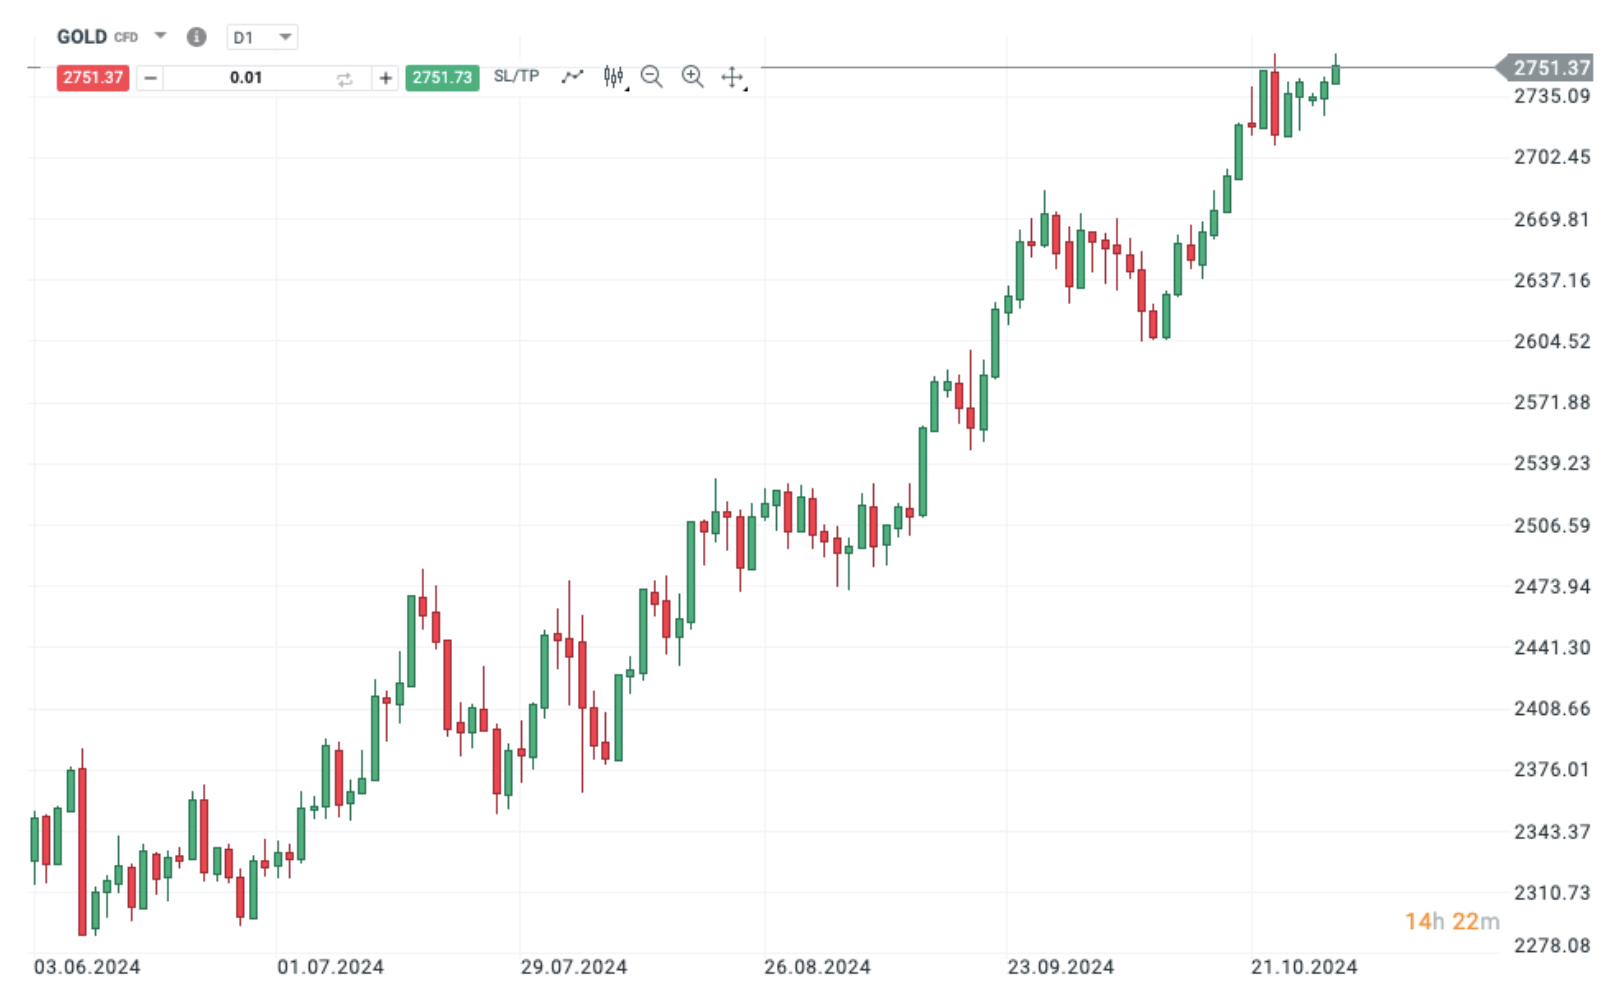
Task: Open chart style options via small caret
Action: click(625, 88)
